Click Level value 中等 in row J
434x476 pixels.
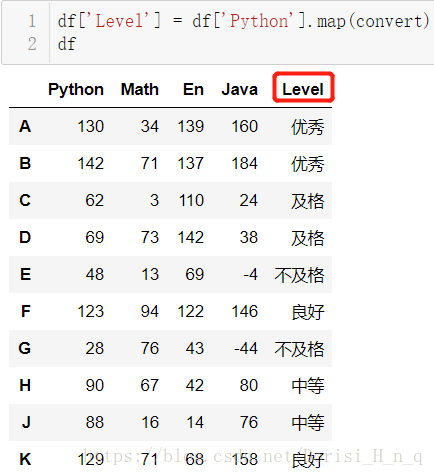tap(307, 423)
